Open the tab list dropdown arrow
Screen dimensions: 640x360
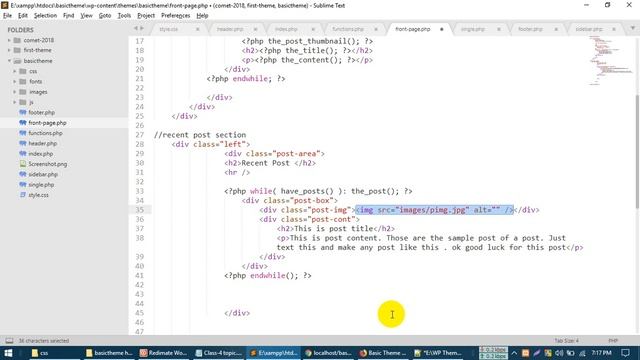pyautogui.click(x=633, y=28)
